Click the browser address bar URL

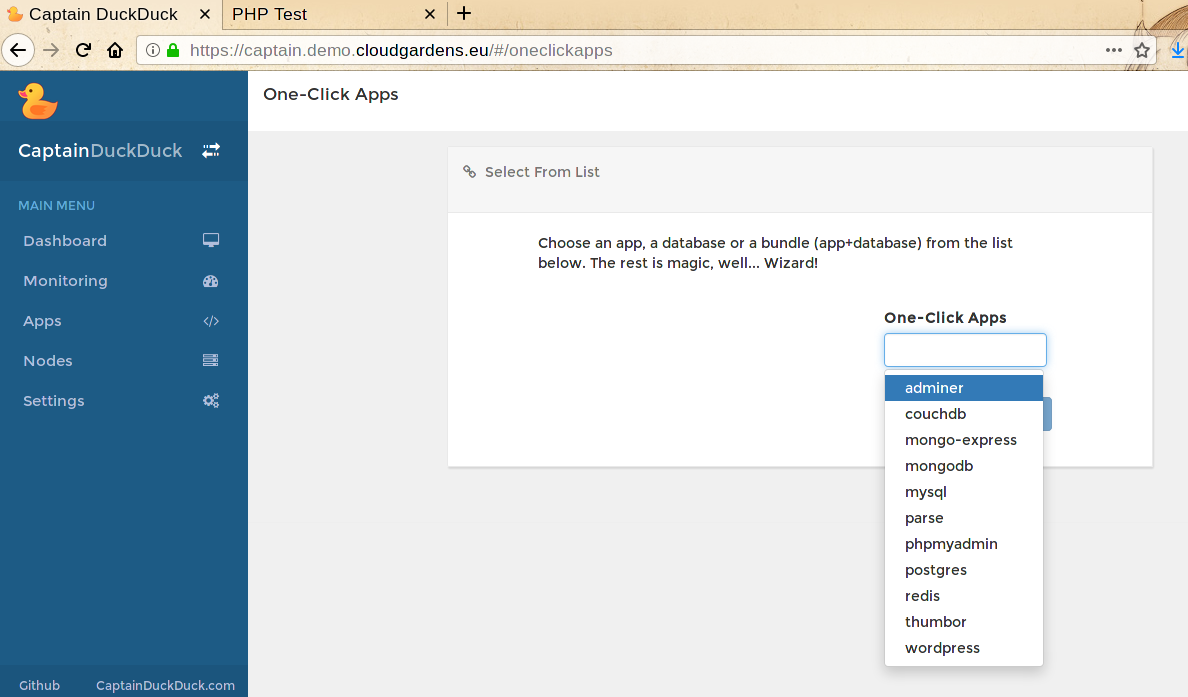pos(401,50)
